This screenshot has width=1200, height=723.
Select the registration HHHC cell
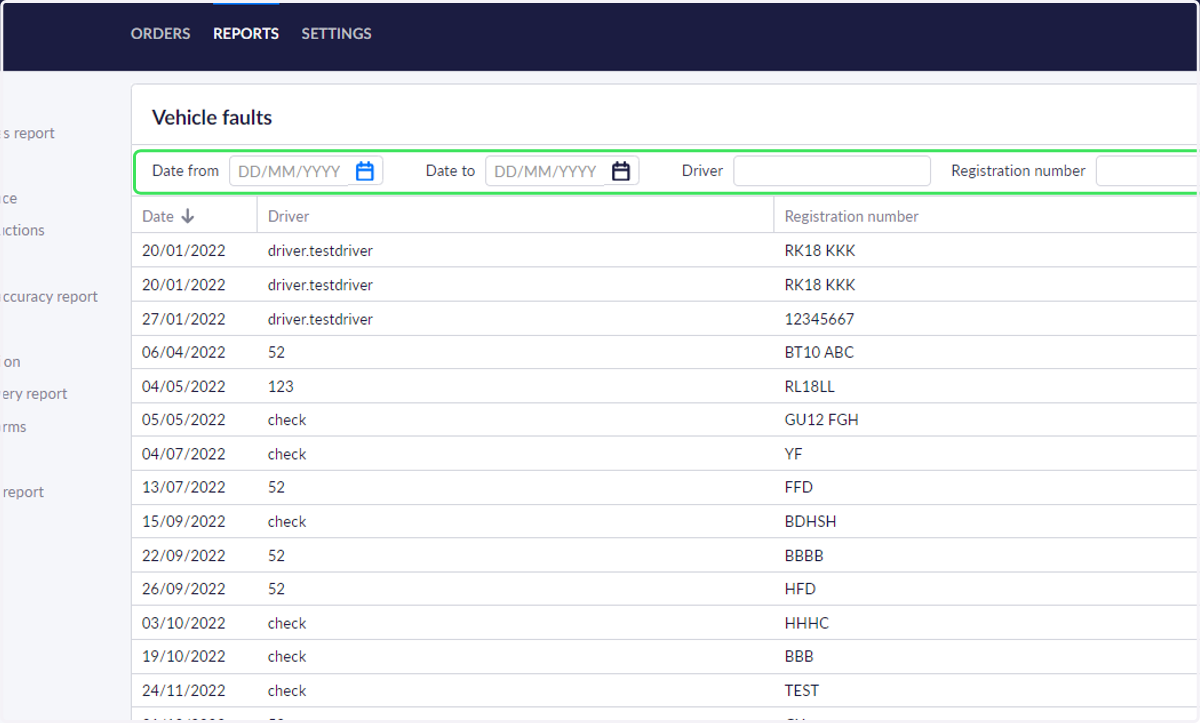coord(807,623)
